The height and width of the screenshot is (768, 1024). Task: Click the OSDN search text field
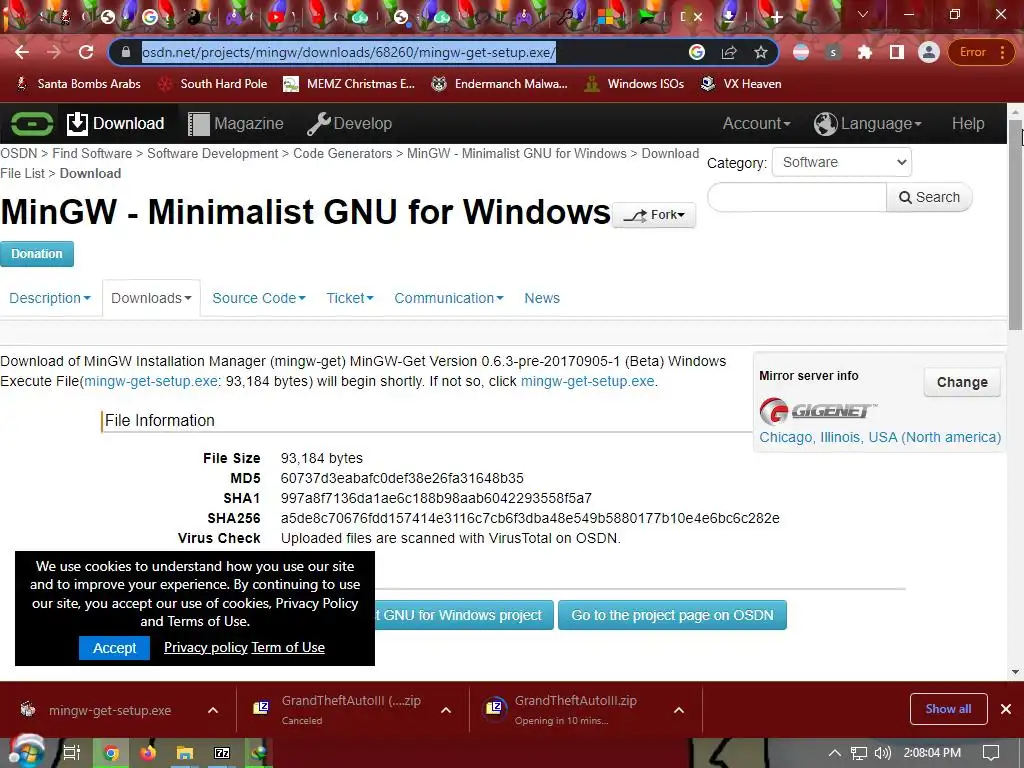click(797, 197)
